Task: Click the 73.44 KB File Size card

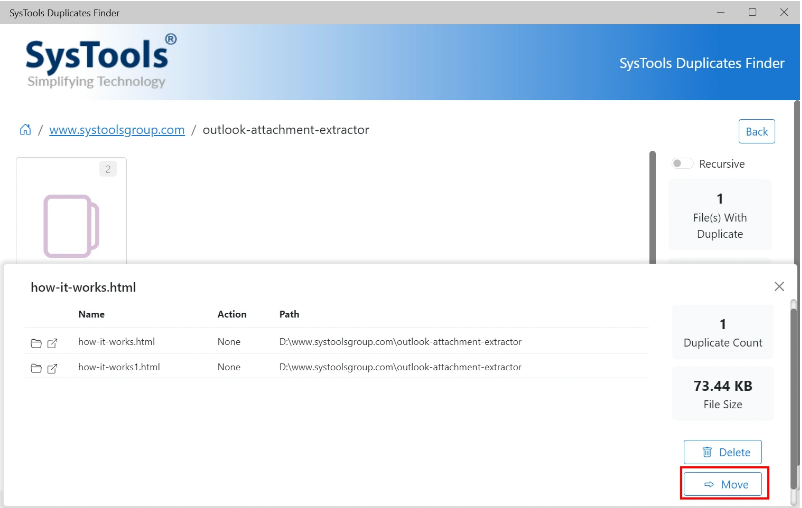Action: [x=723, y=393]
